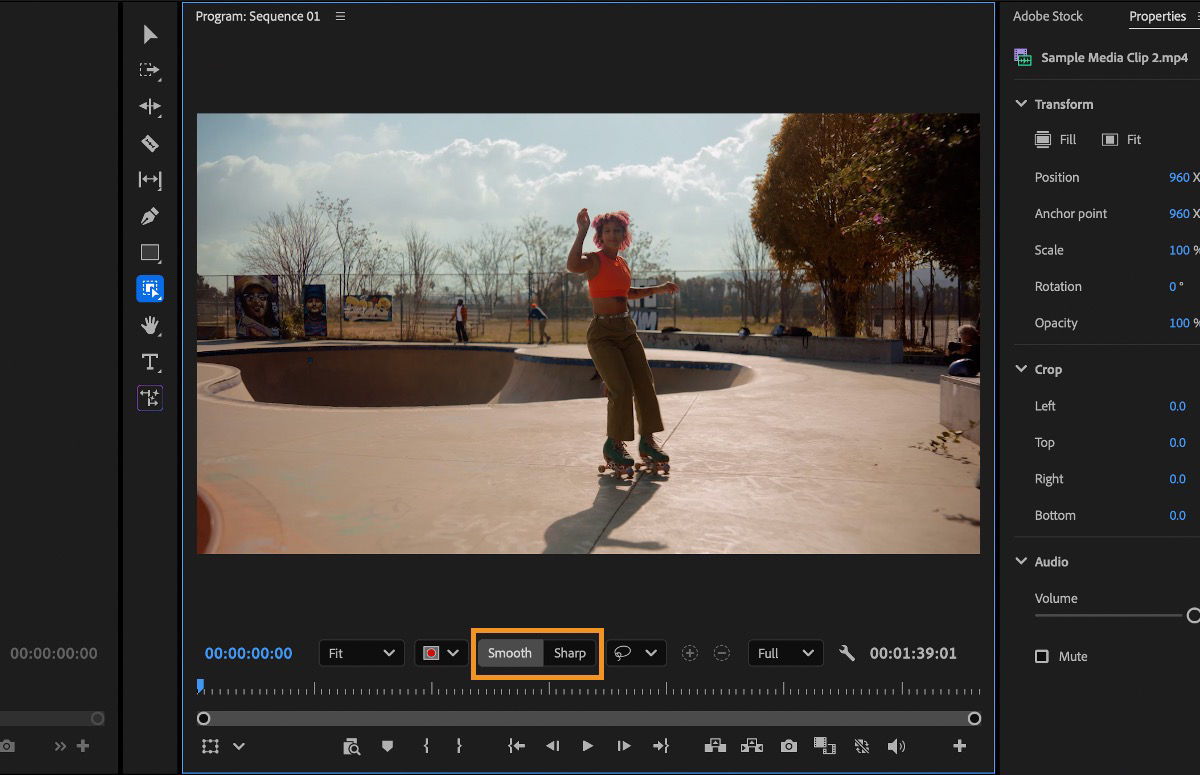Click the Fill button under Transform
This screenshot has width=1200, height=775.
1056,139
